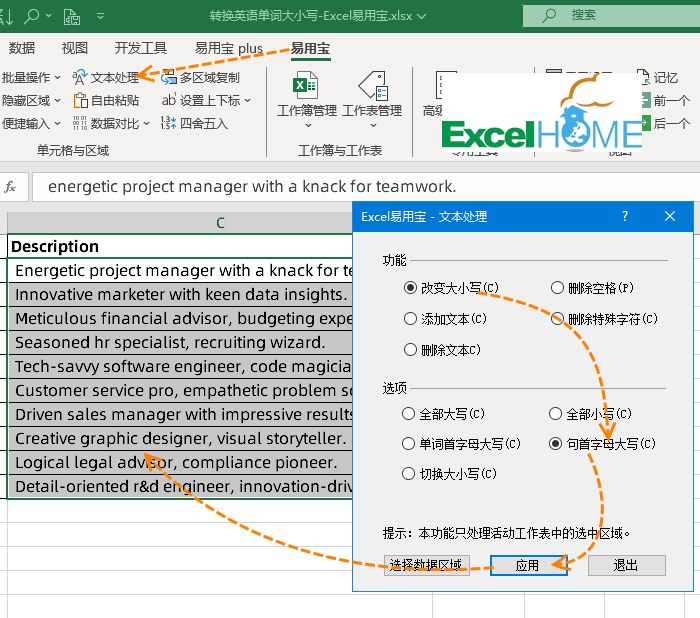Image resolution: width=700 pixels, height=618 pixels.
Task: Expand 工作表管理 dropdown chevron
Action: tap(373, 125)
